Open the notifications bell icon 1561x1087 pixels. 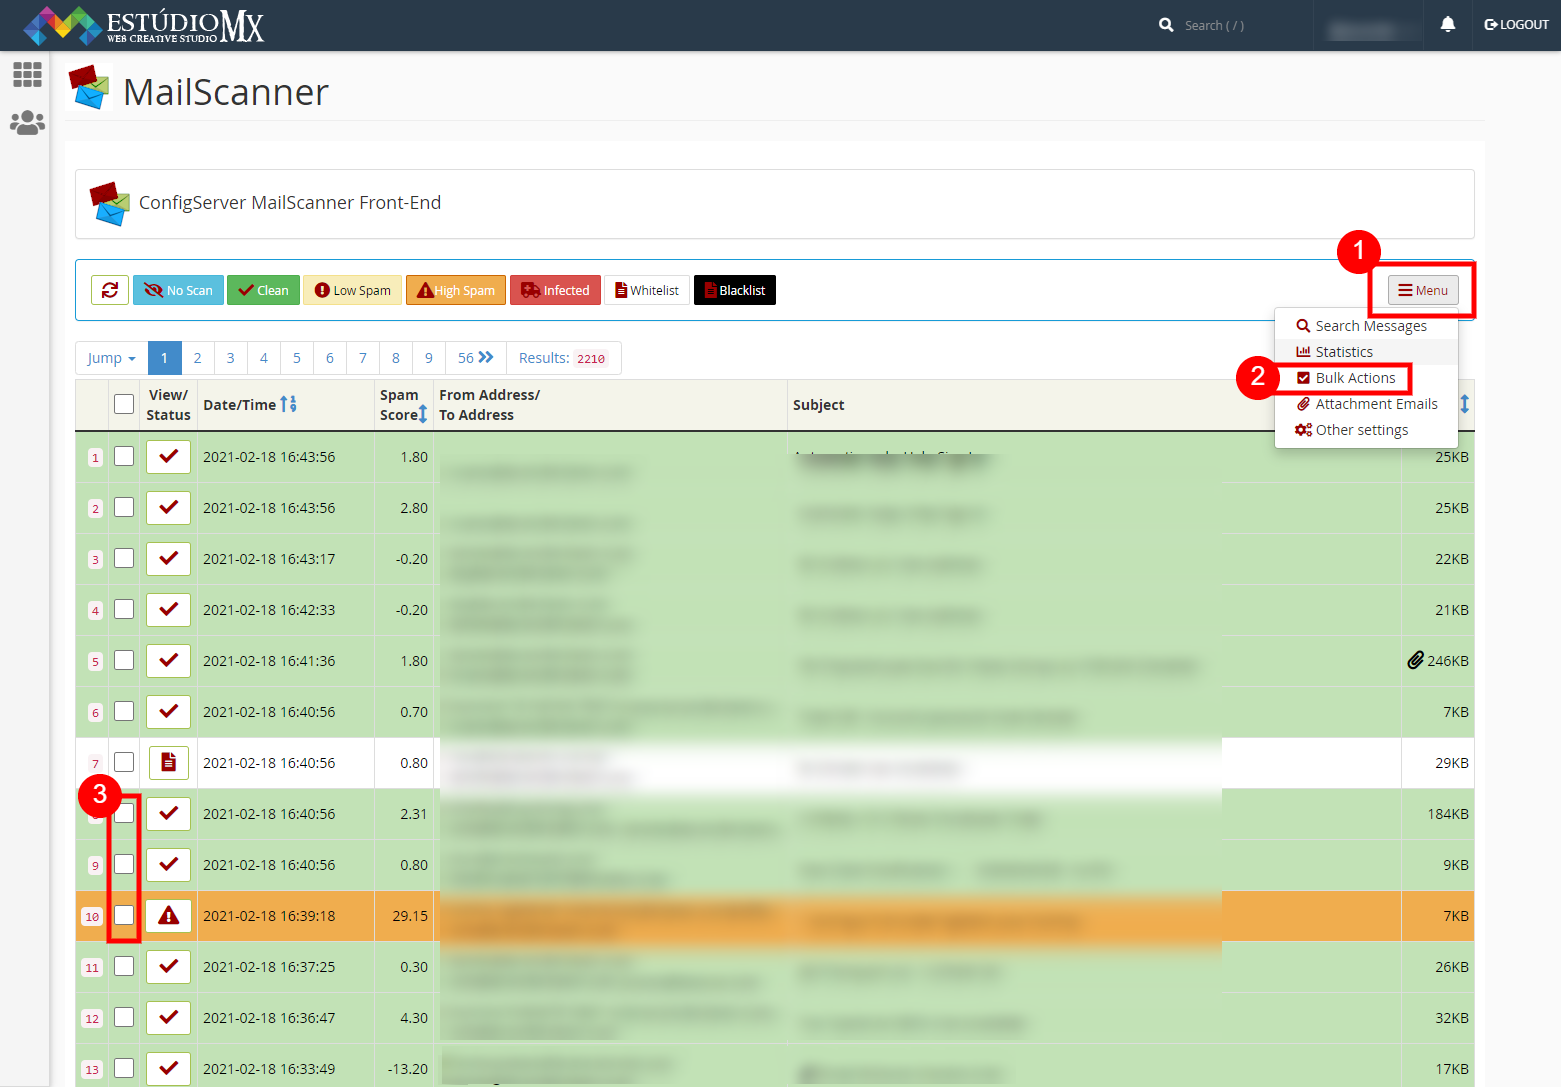[1447, 25]
